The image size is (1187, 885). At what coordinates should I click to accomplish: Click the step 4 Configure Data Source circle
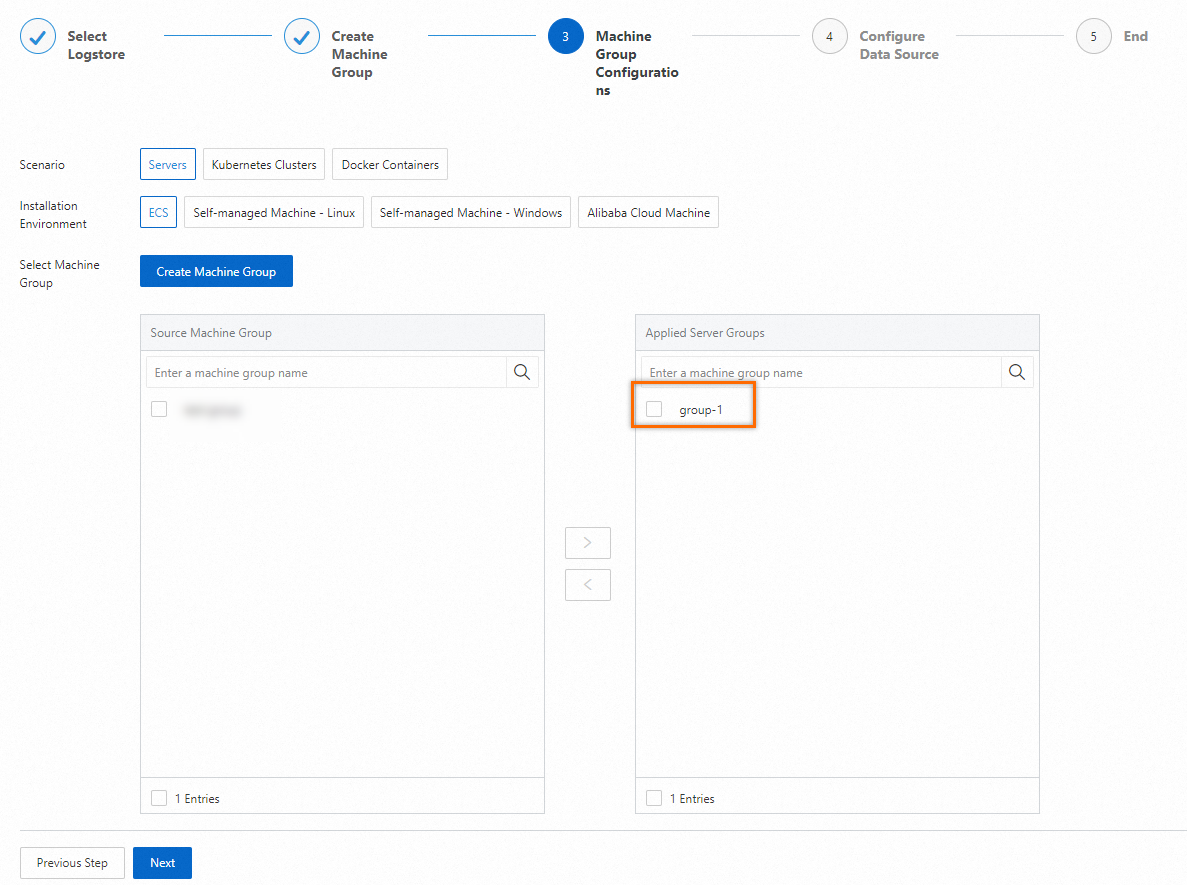[x=830, y=36]
